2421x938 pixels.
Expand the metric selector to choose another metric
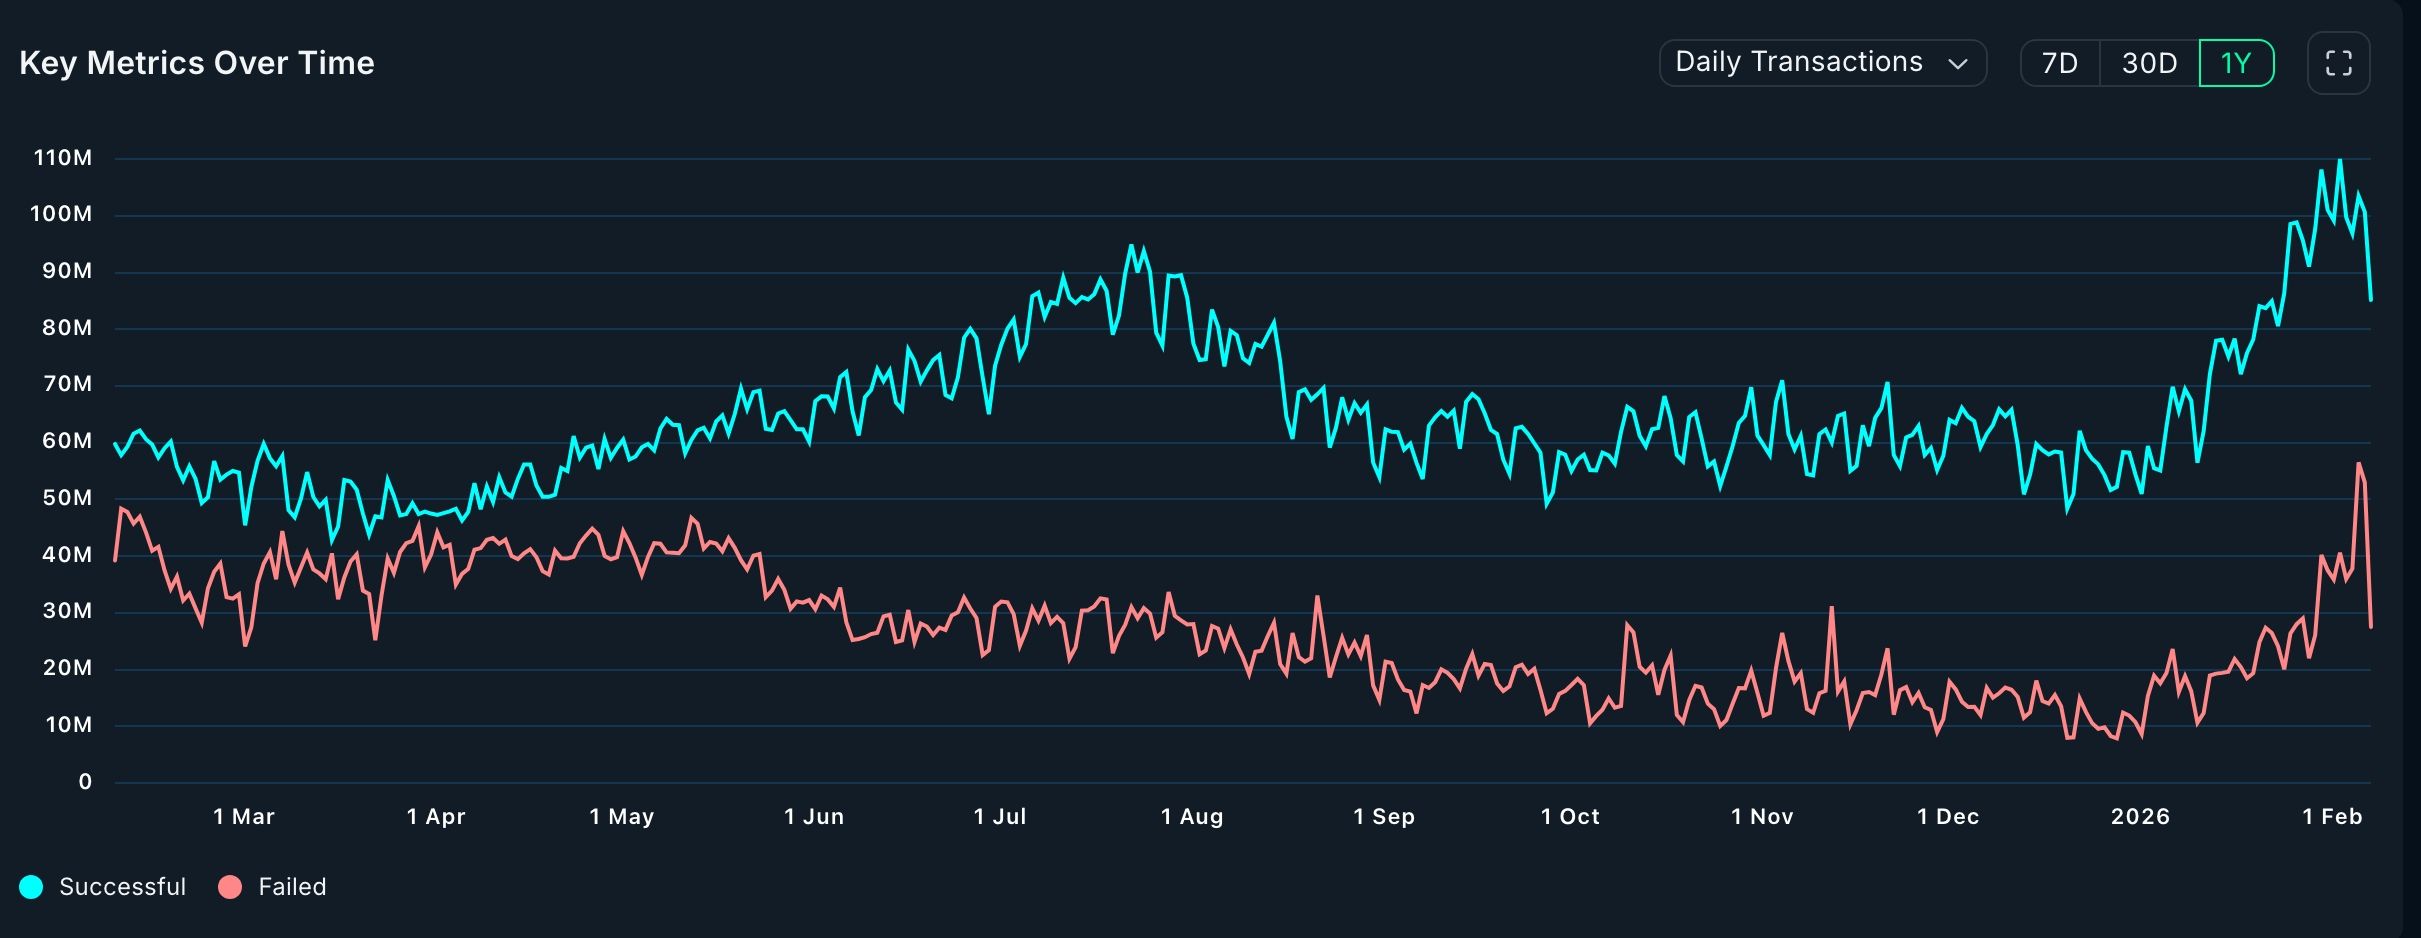pyautogui.click(x=1822, y=62)
